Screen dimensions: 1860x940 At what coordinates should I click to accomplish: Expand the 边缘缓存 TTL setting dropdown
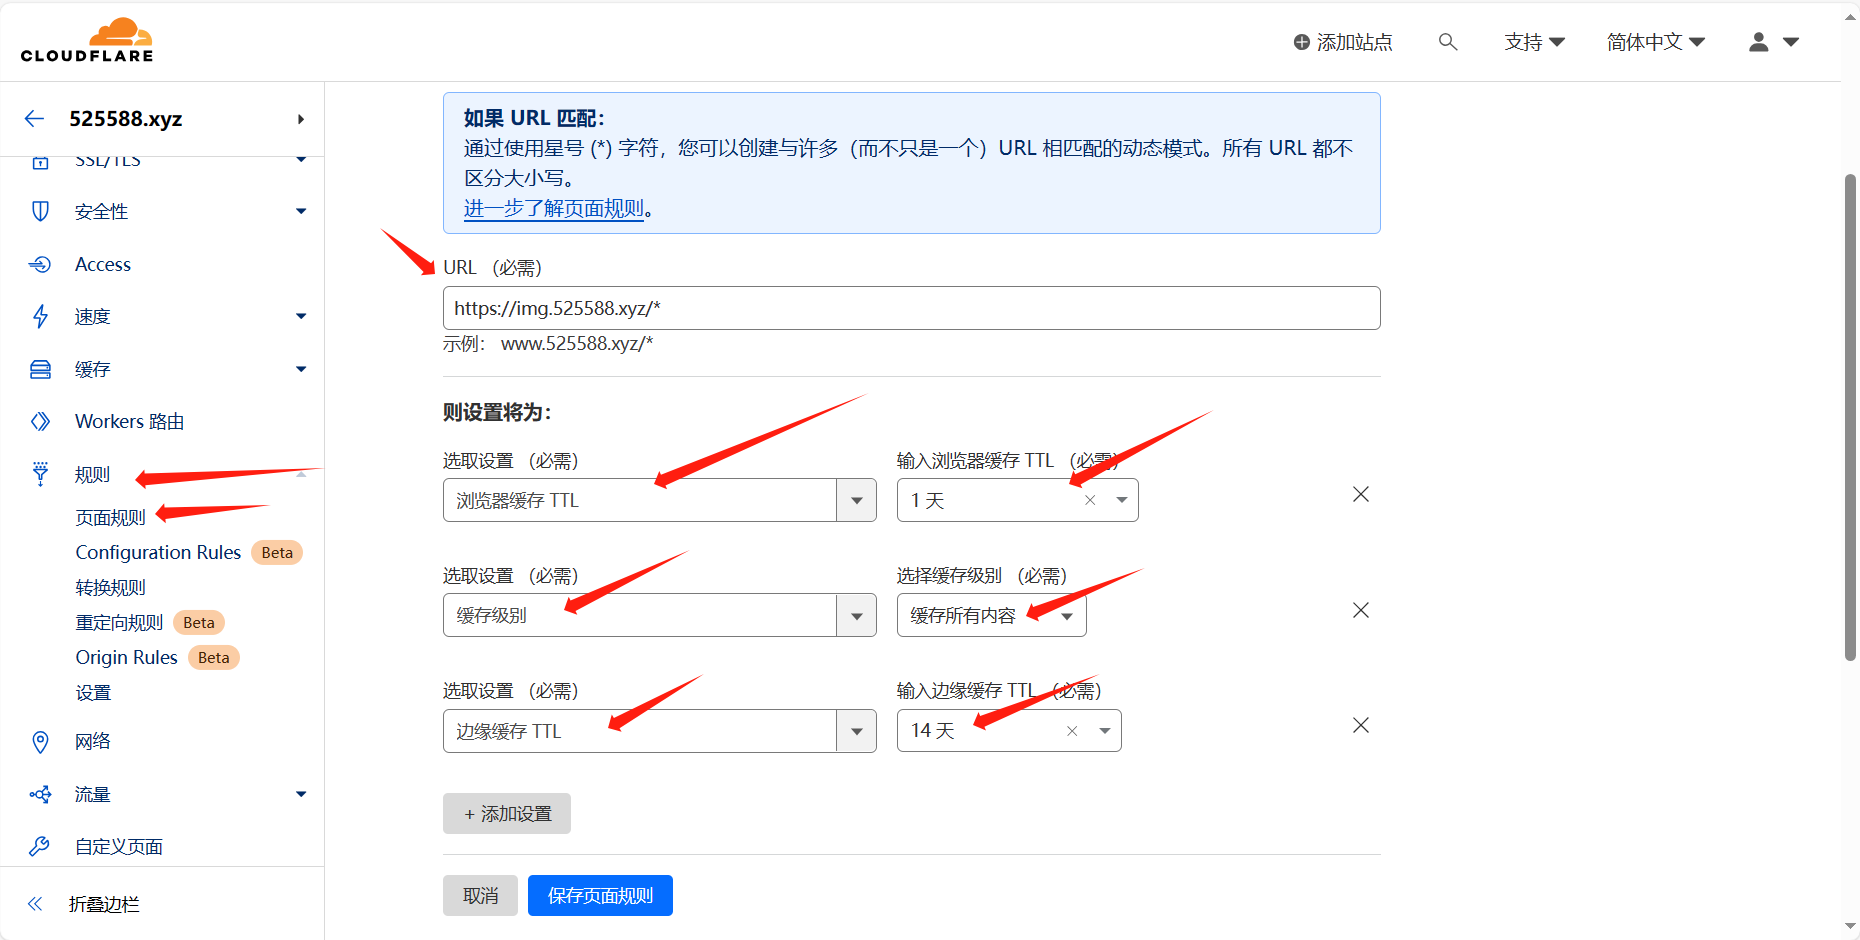(x=856, y=731)
